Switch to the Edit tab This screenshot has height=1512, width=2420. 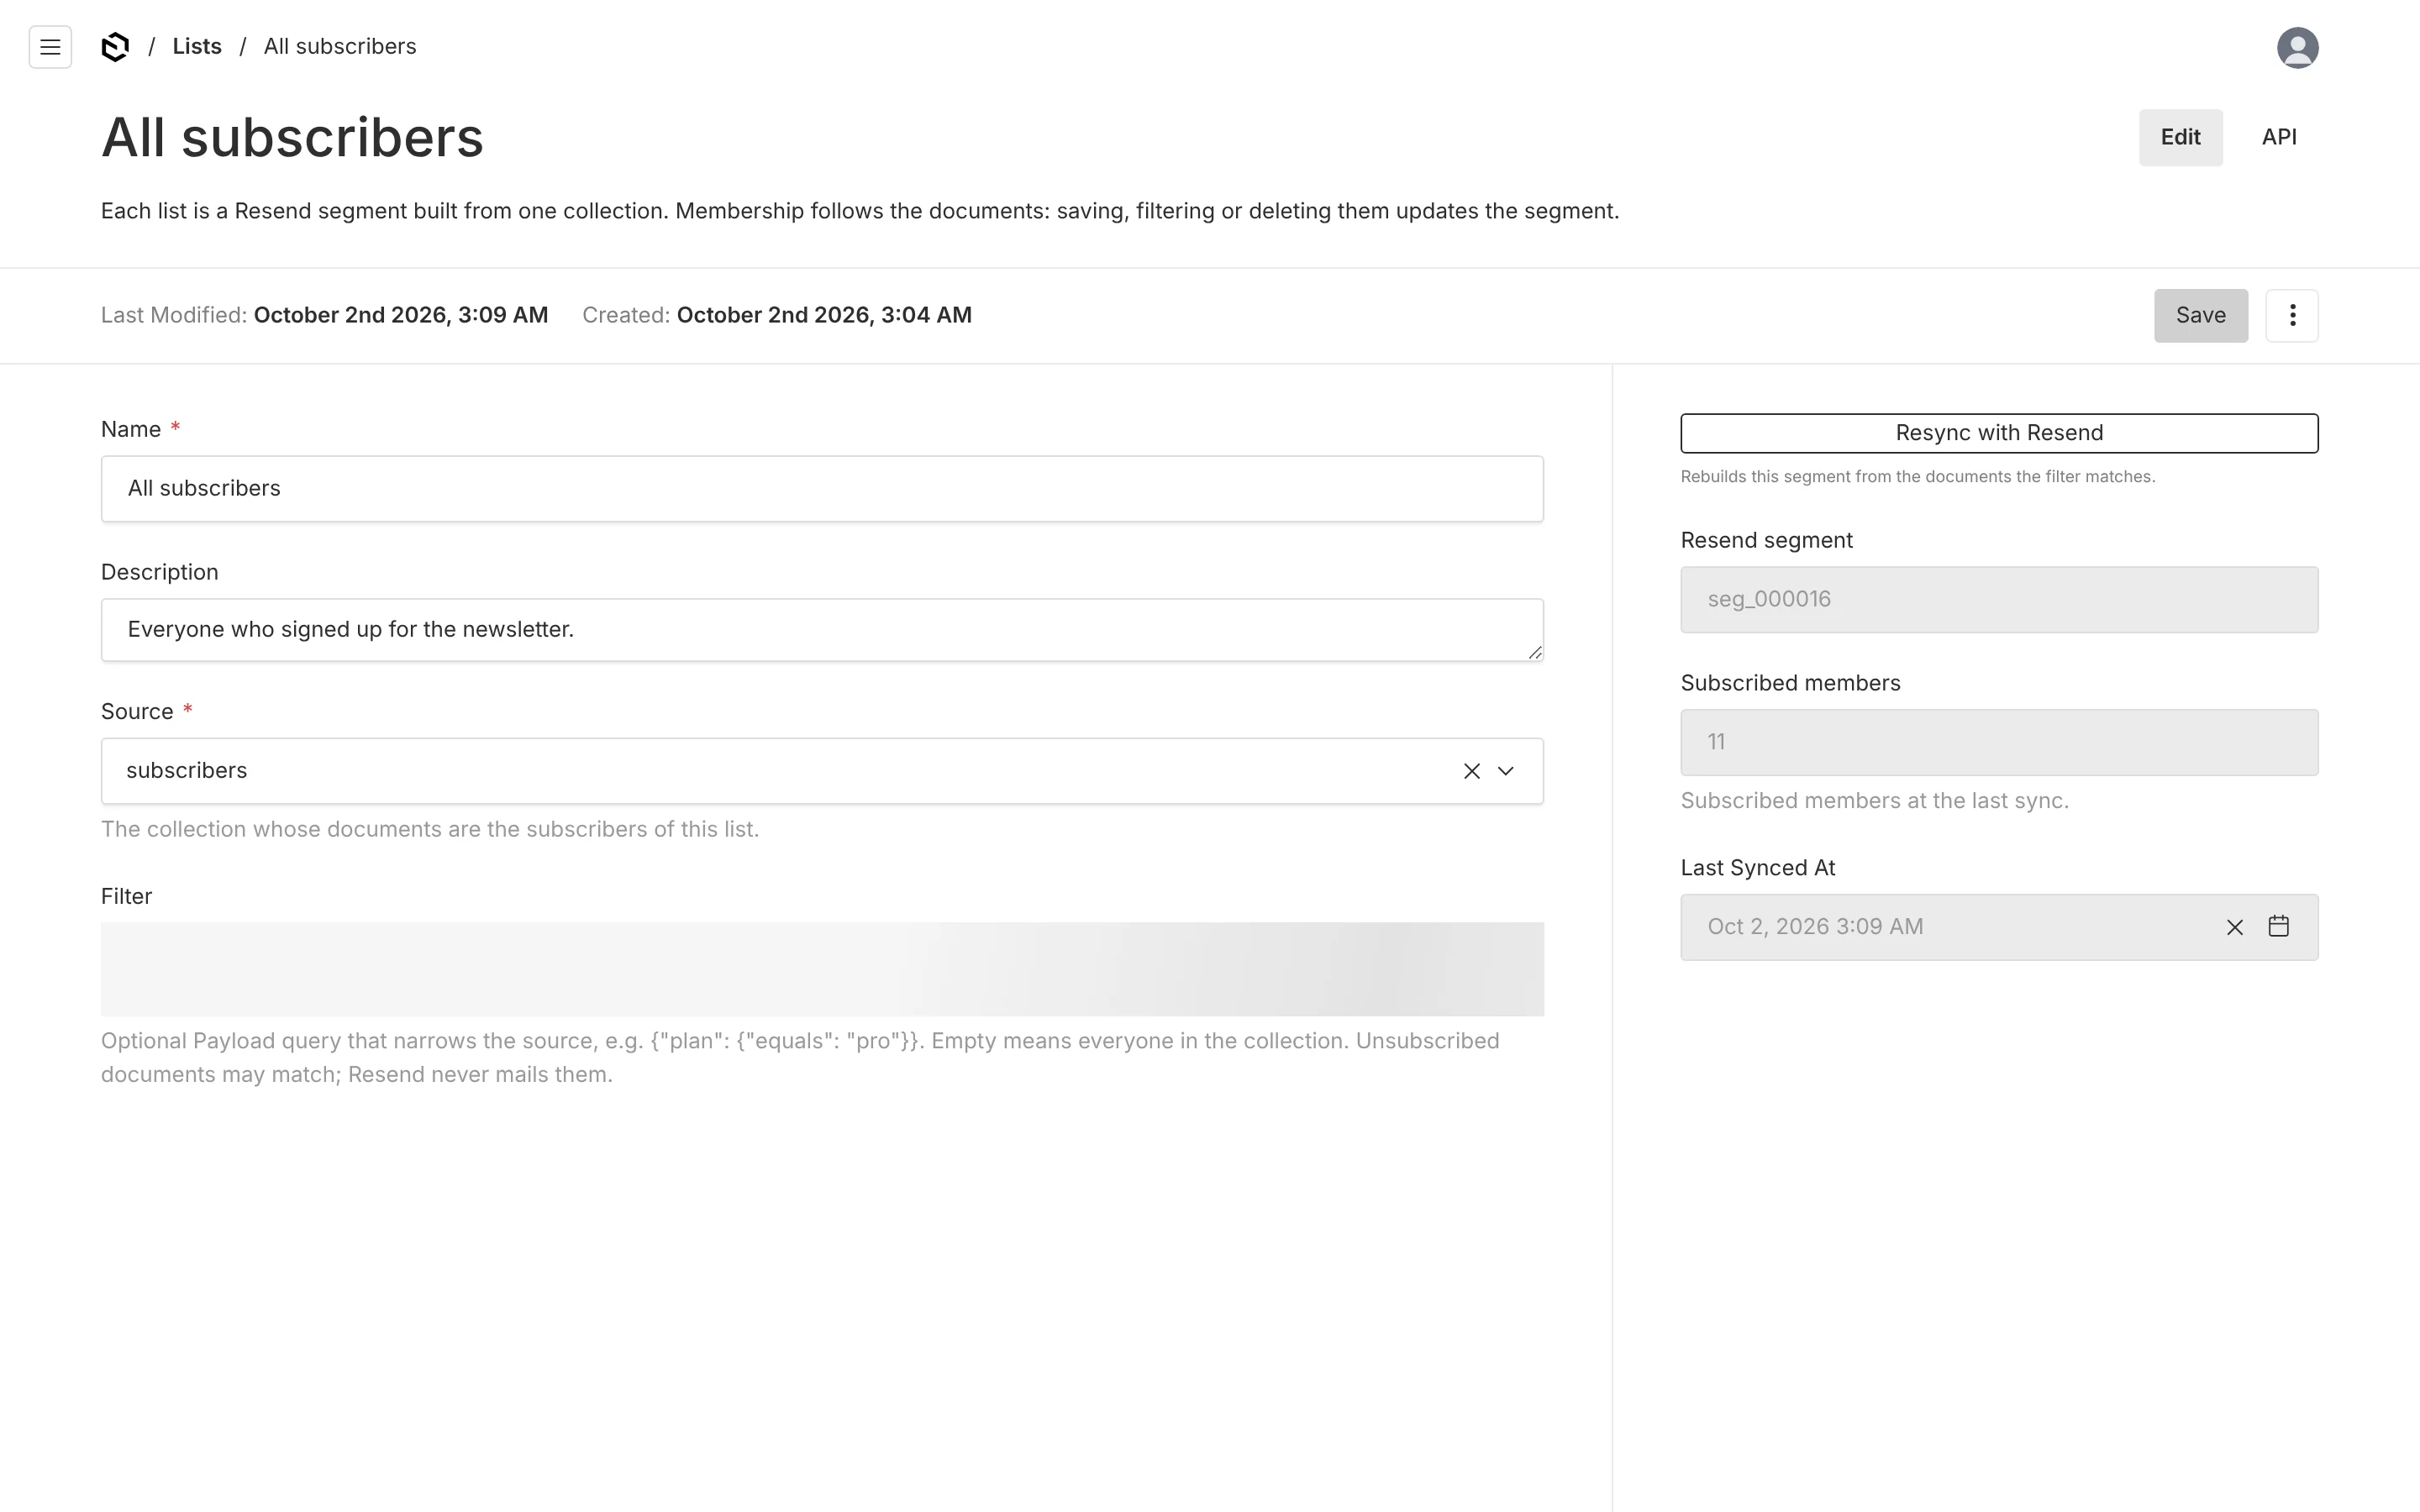coord(2180,138)
